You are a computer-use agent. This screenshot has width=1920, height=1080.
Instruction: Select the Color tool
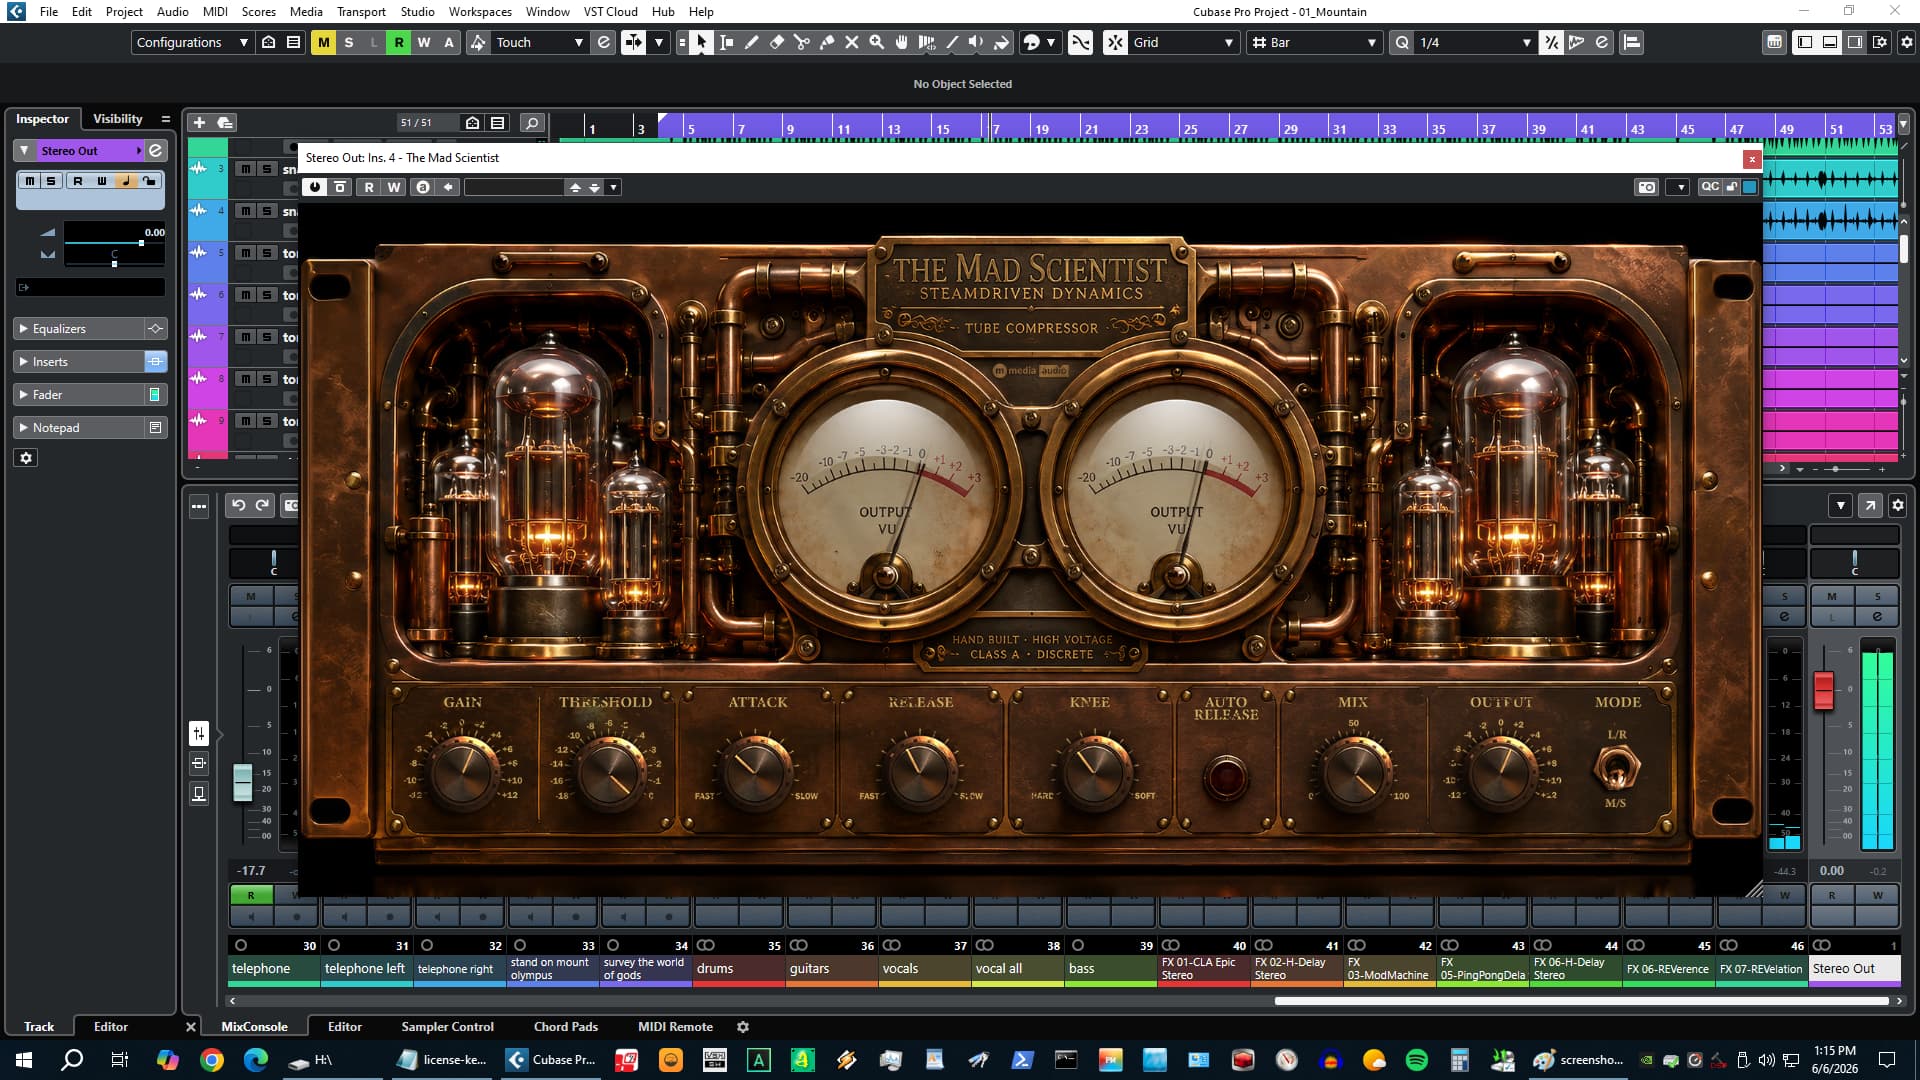pyautogui.click(x=1001, y=42)
